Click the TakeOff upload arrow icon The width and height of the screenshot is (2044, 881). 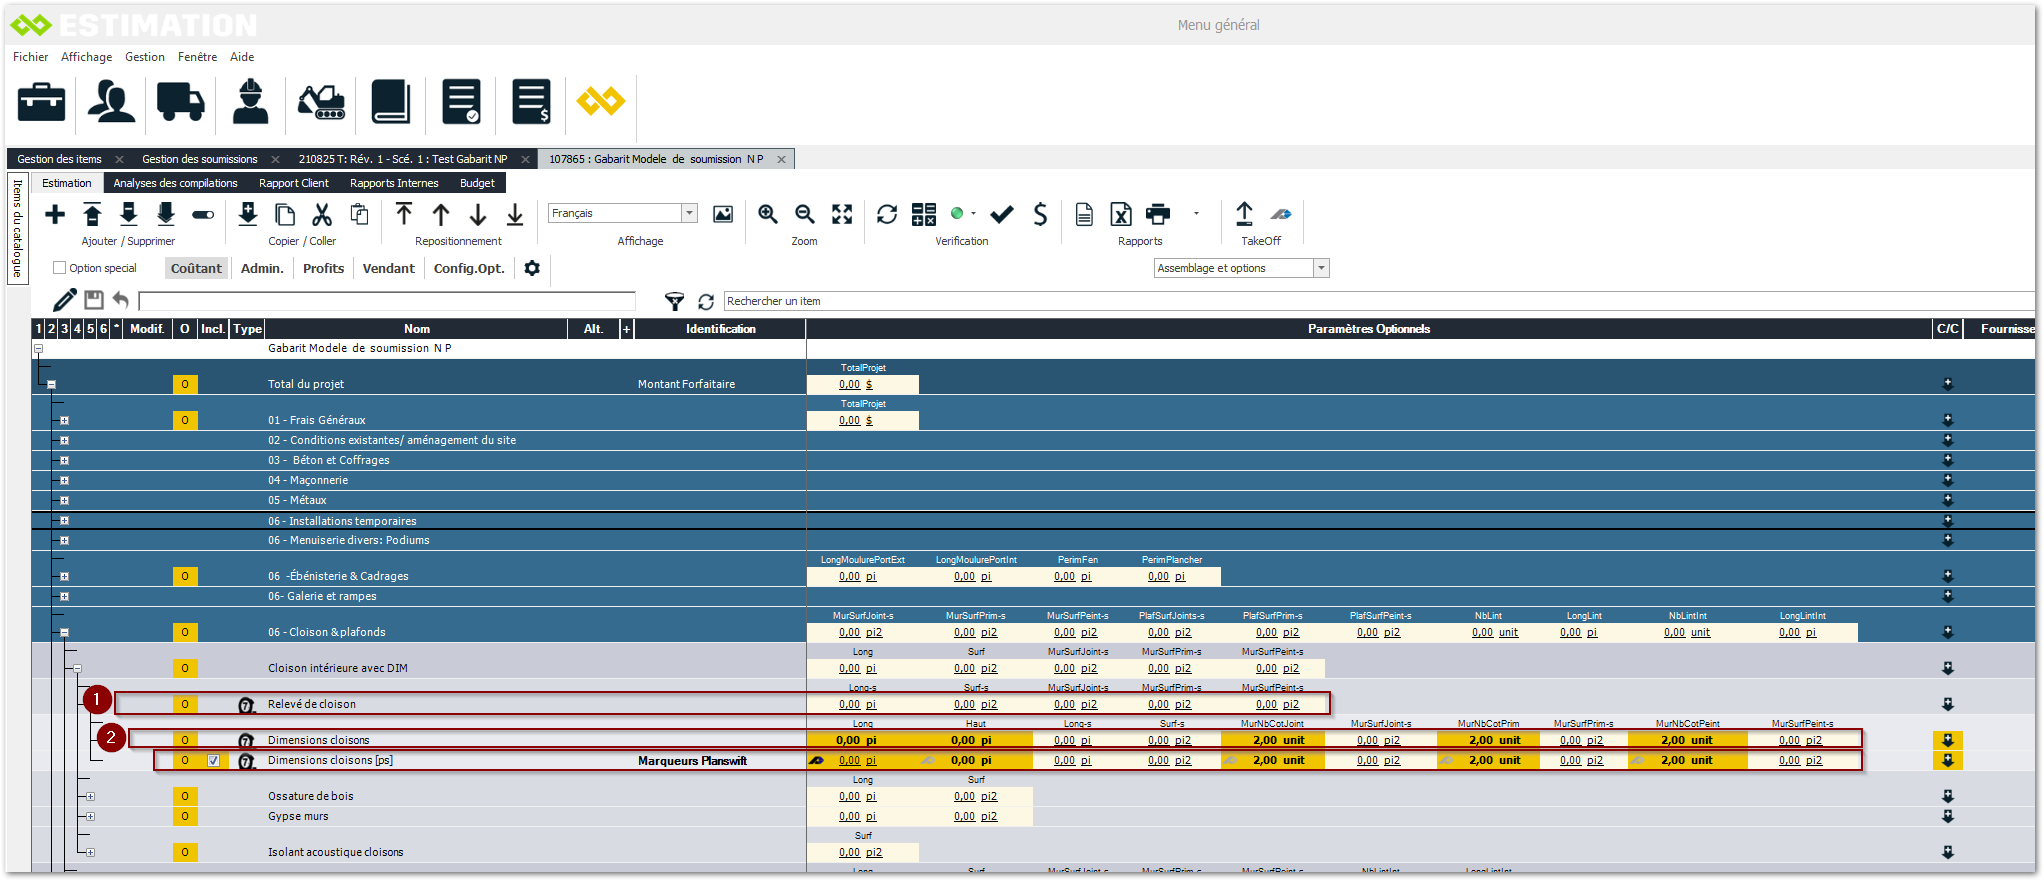1244,213
